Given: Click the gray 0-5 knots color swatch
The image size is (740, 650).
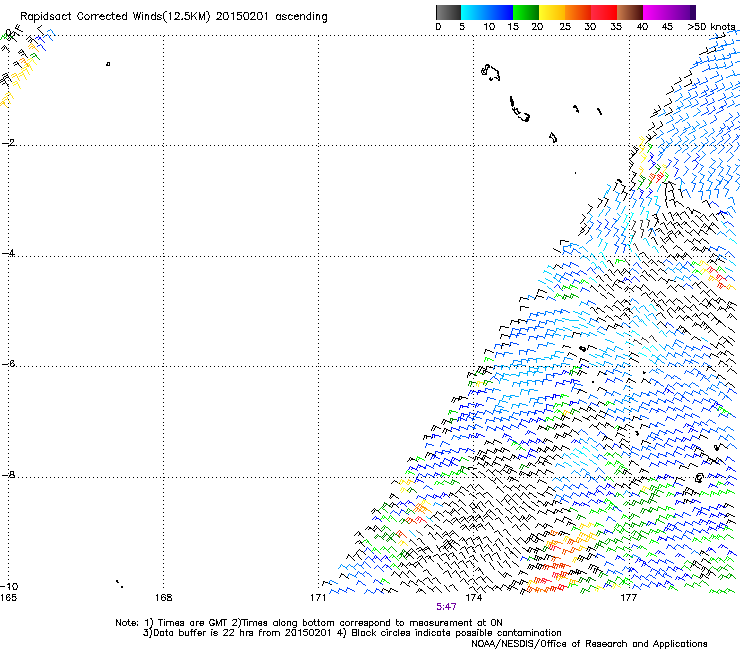Looking at the screenshot, I should 448,12.
